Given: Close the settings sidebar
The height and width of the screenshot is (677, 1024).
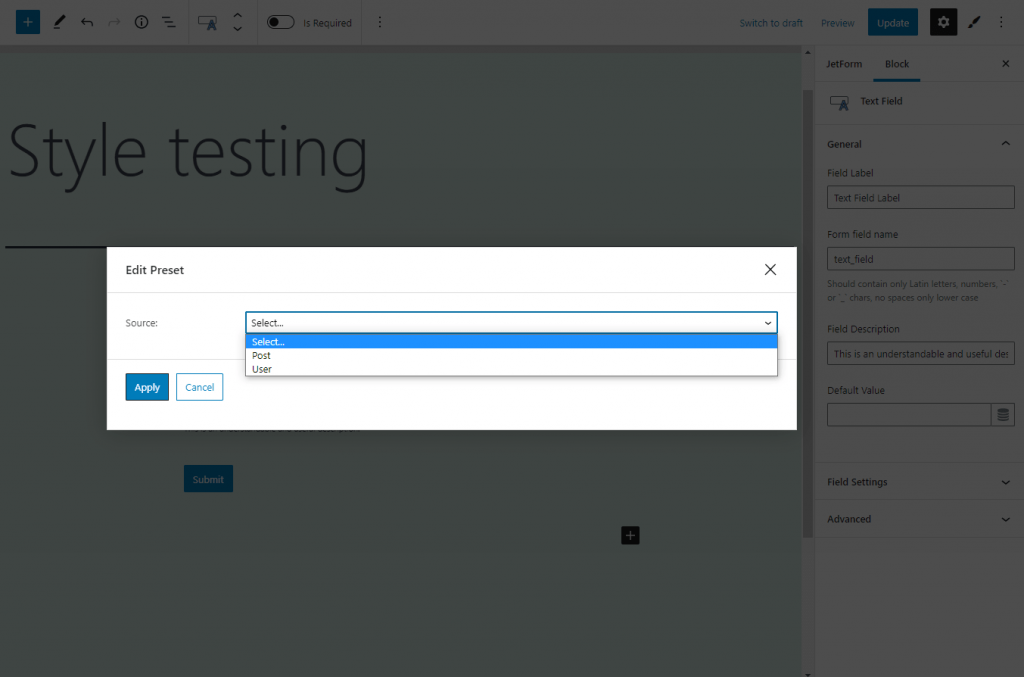Looking at the screenshot, I should [x=1005, y=64].
